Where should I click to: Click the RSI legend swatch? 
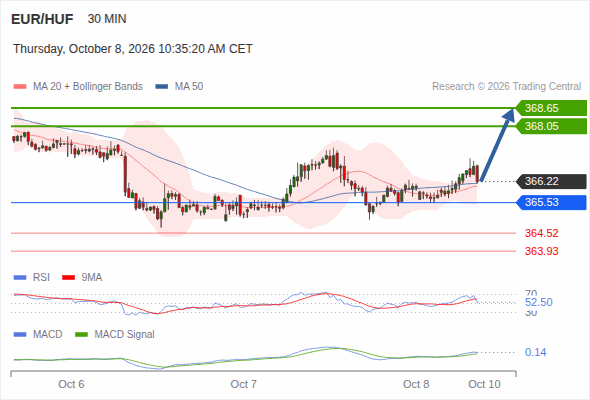(x=20, y=278)
